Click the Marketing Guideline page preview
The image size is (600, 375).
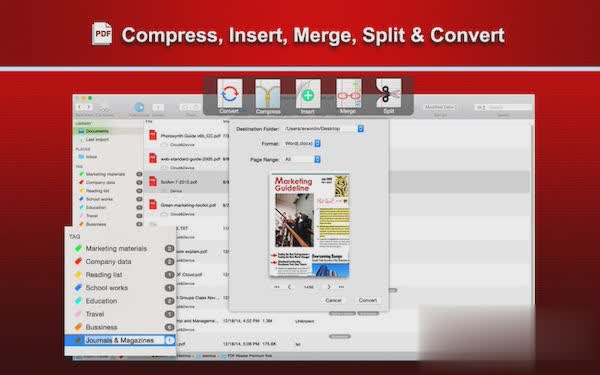click(x=310, y=225)
